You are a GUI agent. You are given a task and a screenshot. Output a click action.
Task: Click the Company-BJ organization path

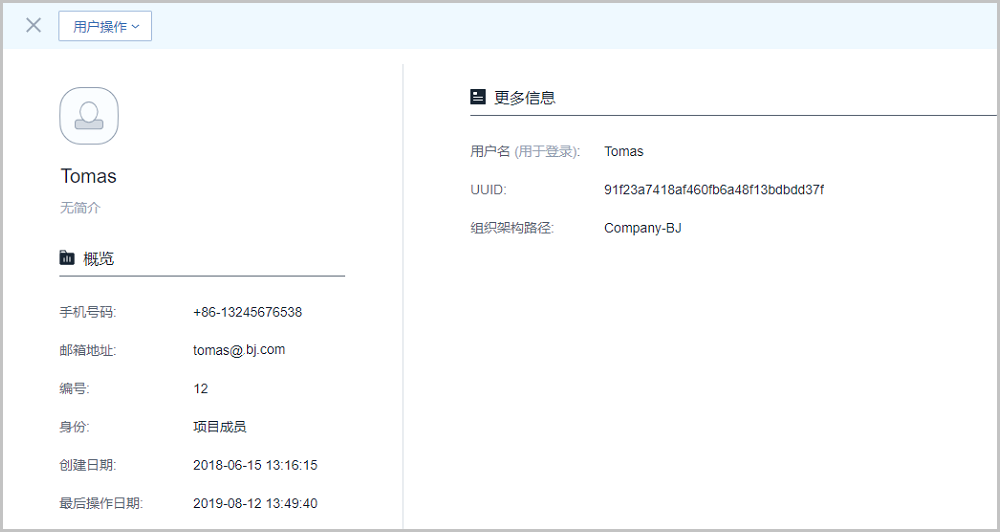pyautogui.click(x=642, y=228)
